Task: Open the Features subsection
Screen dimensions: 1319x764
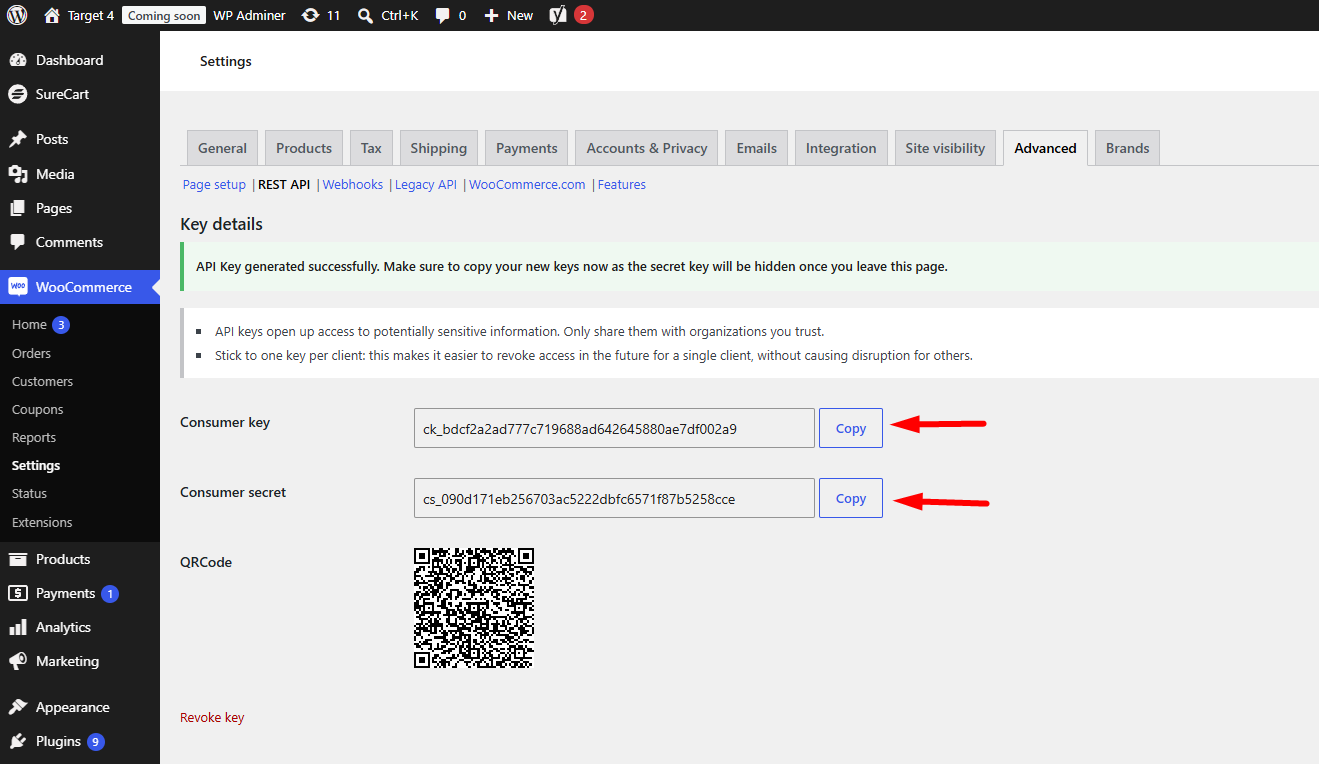Action: point(622,185)
